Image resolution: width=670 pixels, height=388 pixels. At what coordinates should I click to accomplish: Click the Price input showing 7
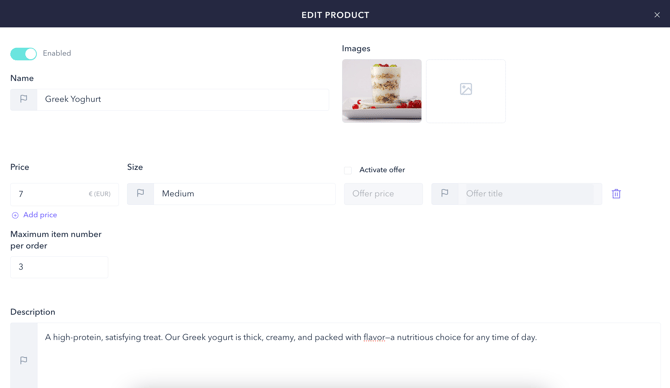[49, 194]
